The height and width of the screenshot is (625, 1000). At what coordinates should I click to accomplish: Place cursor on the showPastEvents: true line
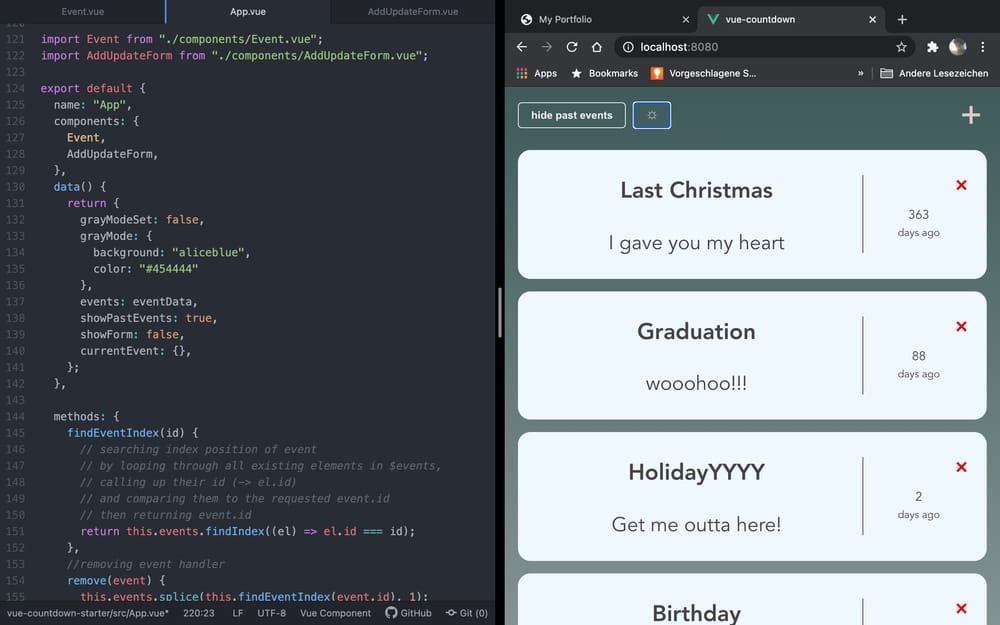[x=149, y=318]
